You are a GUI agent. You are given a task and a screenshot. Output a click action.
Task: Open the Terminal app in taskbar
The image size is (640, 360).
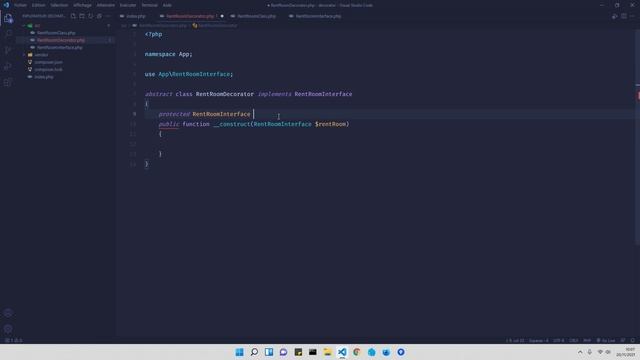tap(313, 352)
